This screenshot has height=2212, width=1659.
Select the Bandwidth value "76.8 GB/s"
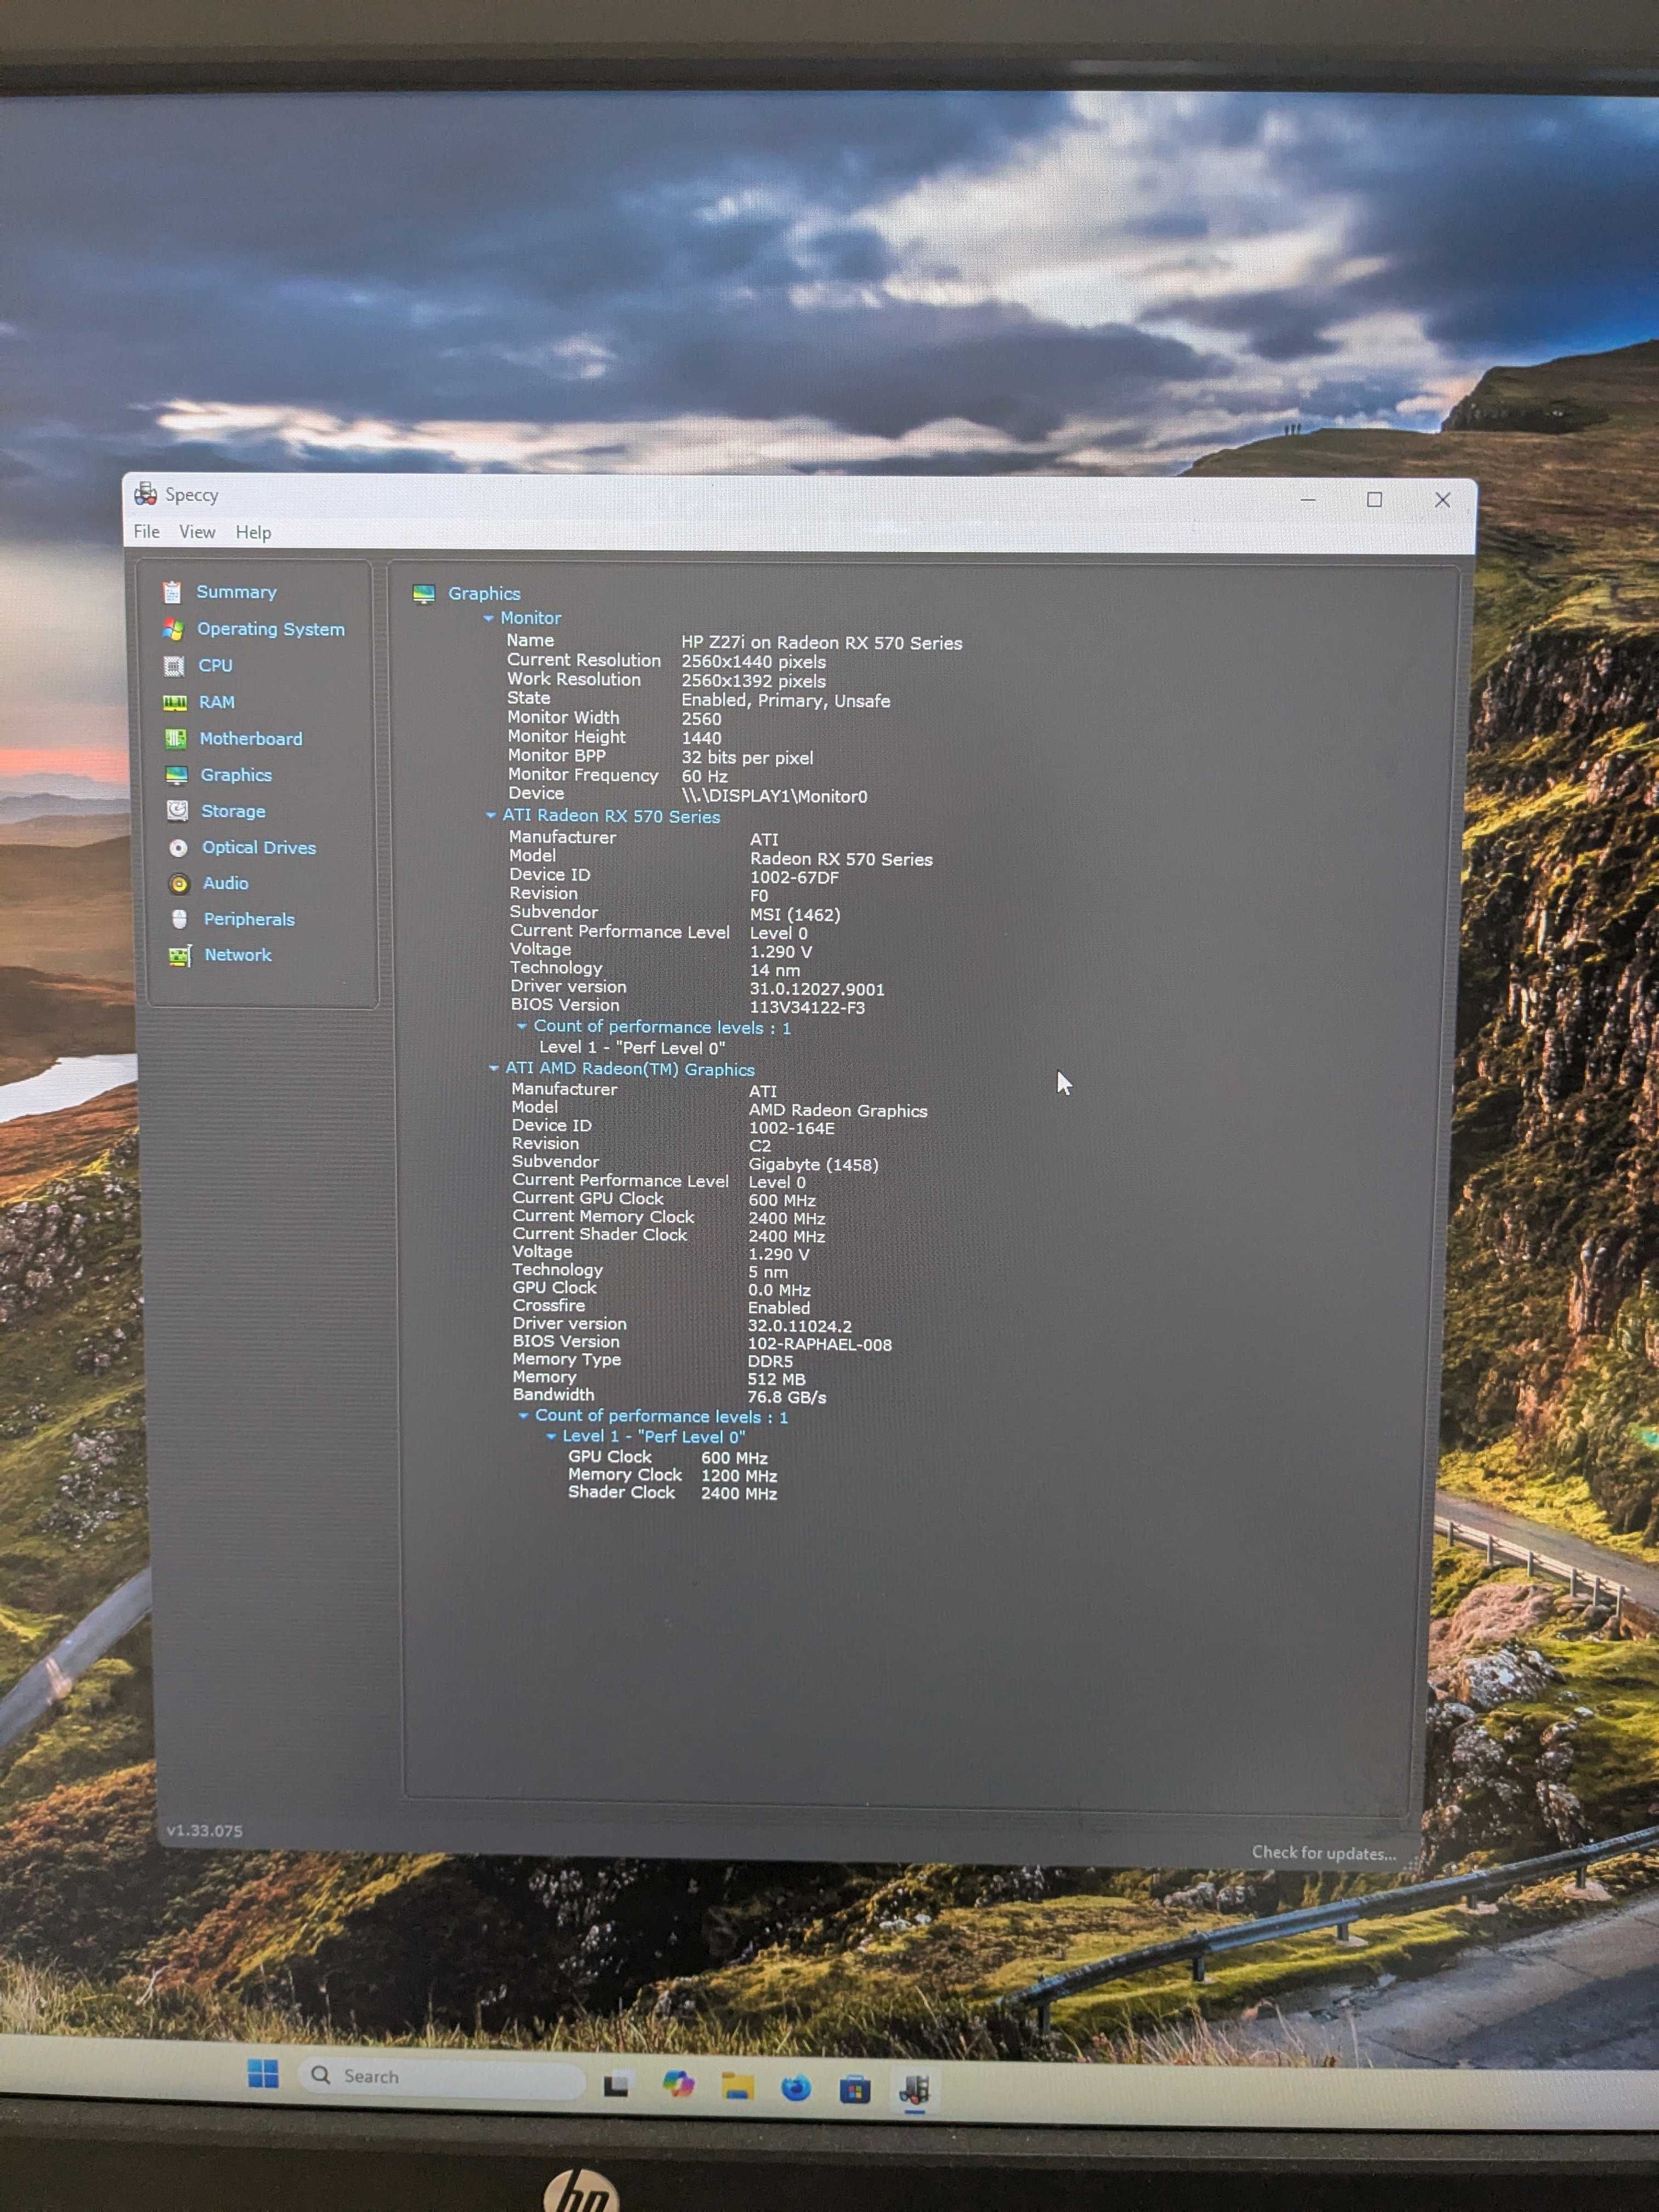[787, 1398]
